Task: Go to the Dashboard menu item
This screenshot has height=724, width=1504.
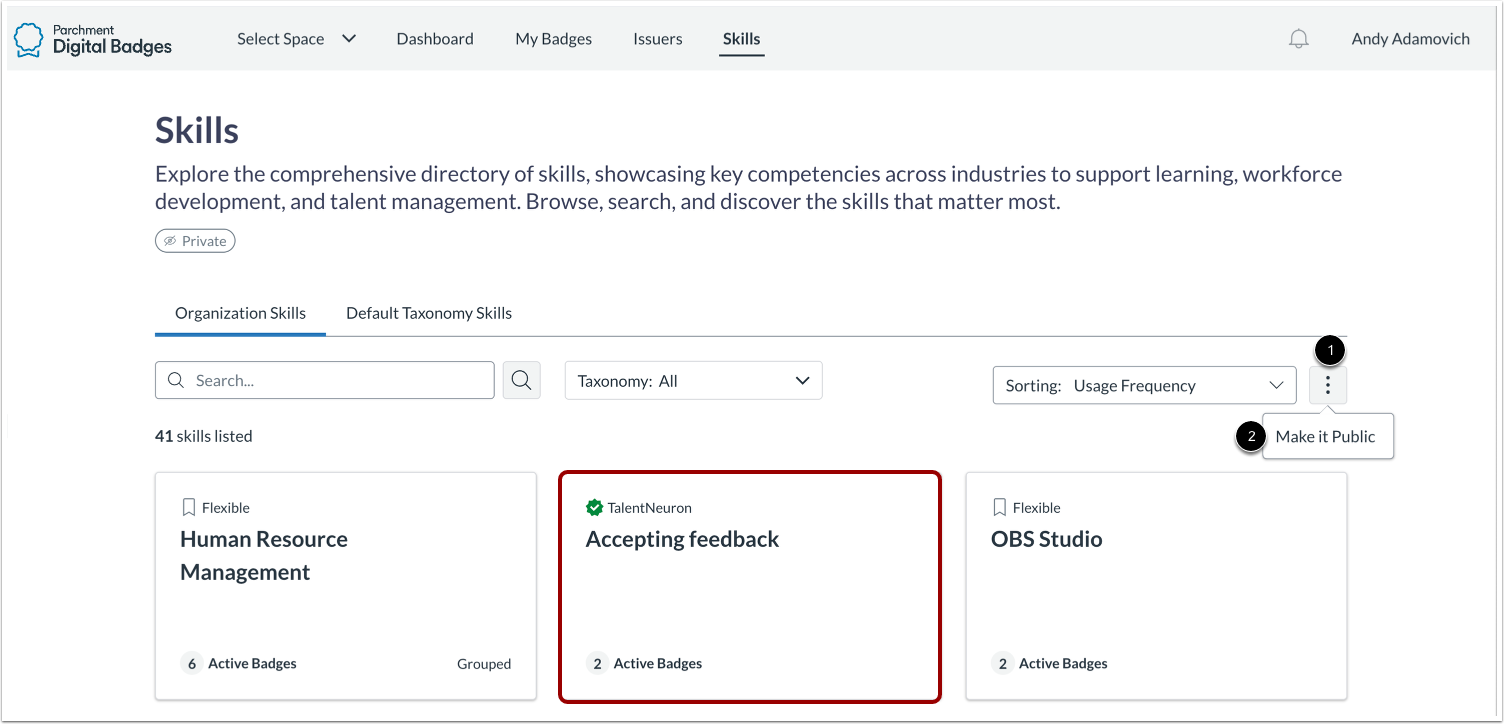Action: click(435, 38)
